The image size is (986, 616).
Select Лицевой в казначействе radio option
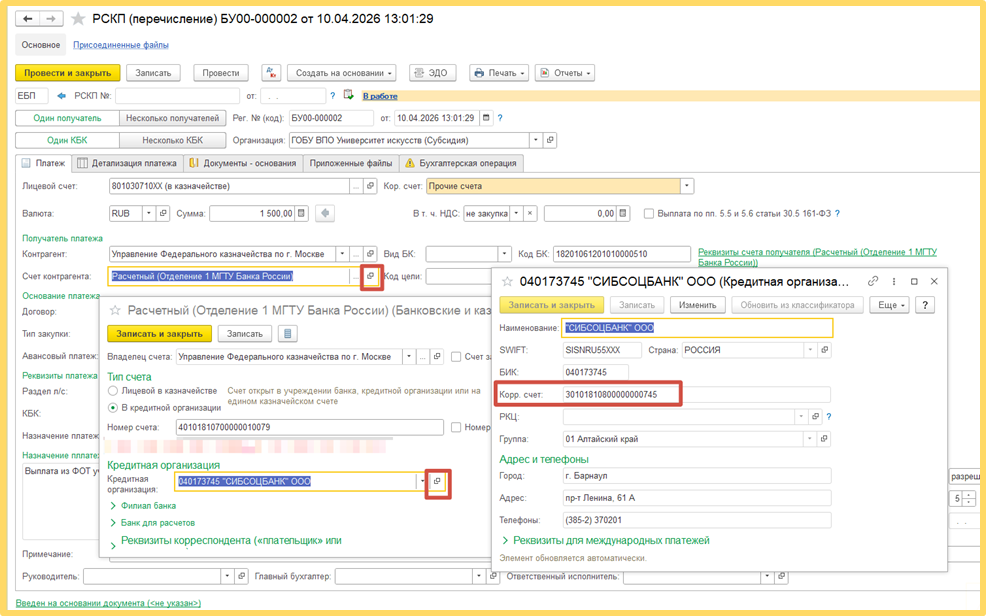pyautogui.click(x=113, y=391)
